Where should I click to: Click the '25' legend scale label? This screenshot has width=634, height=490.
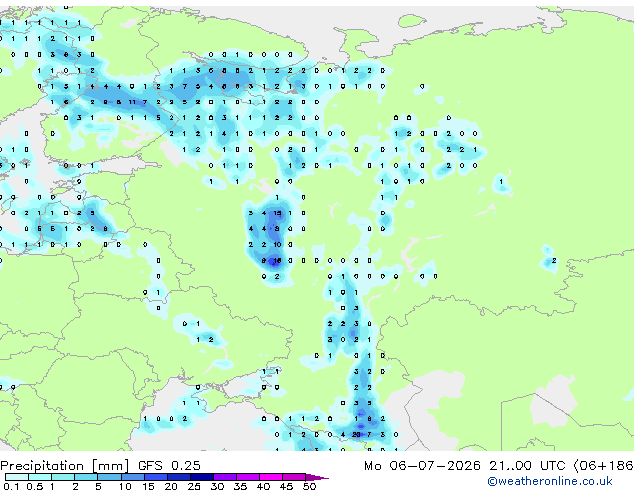click(x=194, y=486)
